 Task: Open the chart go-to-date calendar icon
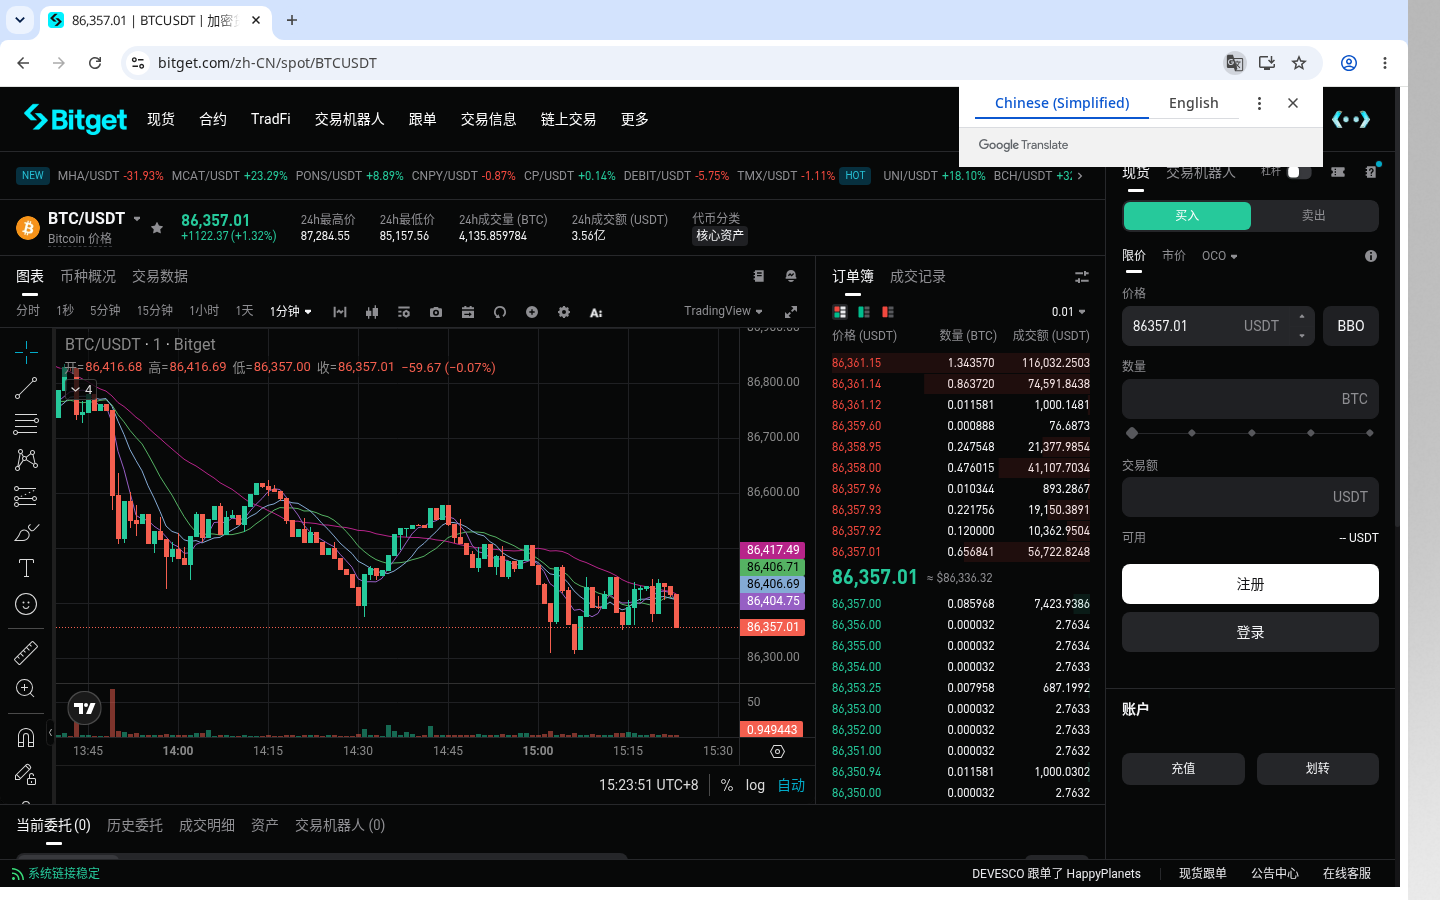click(x=468, y=312)
